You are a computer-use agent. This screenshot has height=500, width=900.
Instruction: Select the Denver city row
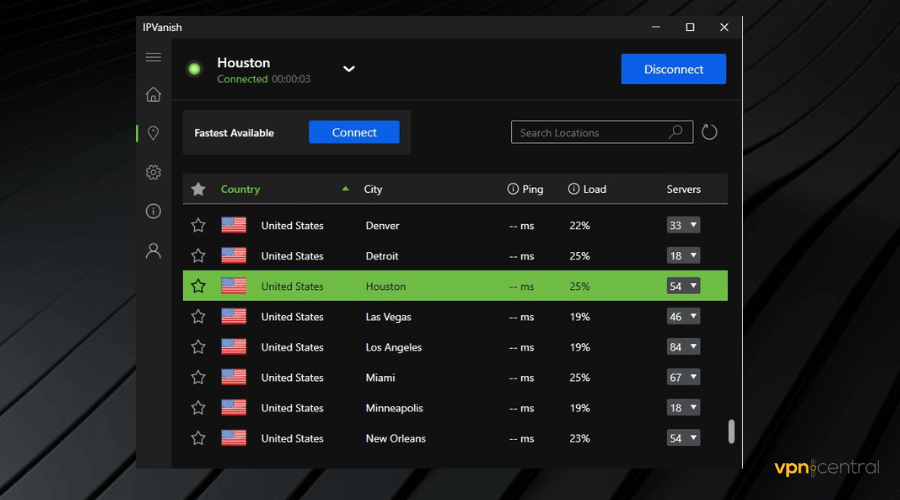pyautogui.click(x=455, y=225)
